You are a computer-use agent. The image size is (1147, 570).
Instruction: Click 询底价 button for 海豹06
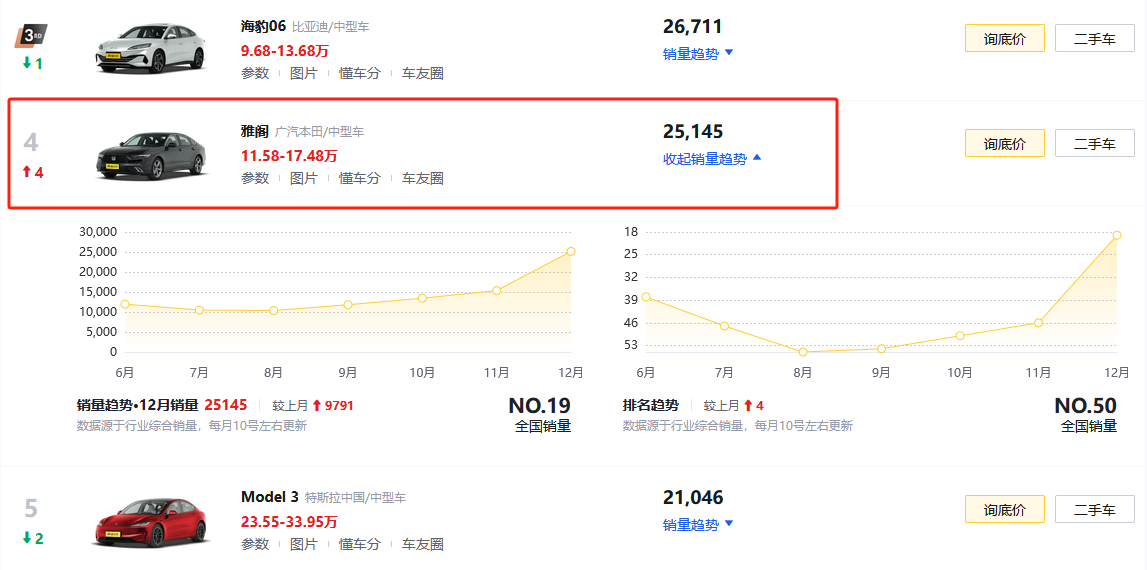coord(1004,39)
